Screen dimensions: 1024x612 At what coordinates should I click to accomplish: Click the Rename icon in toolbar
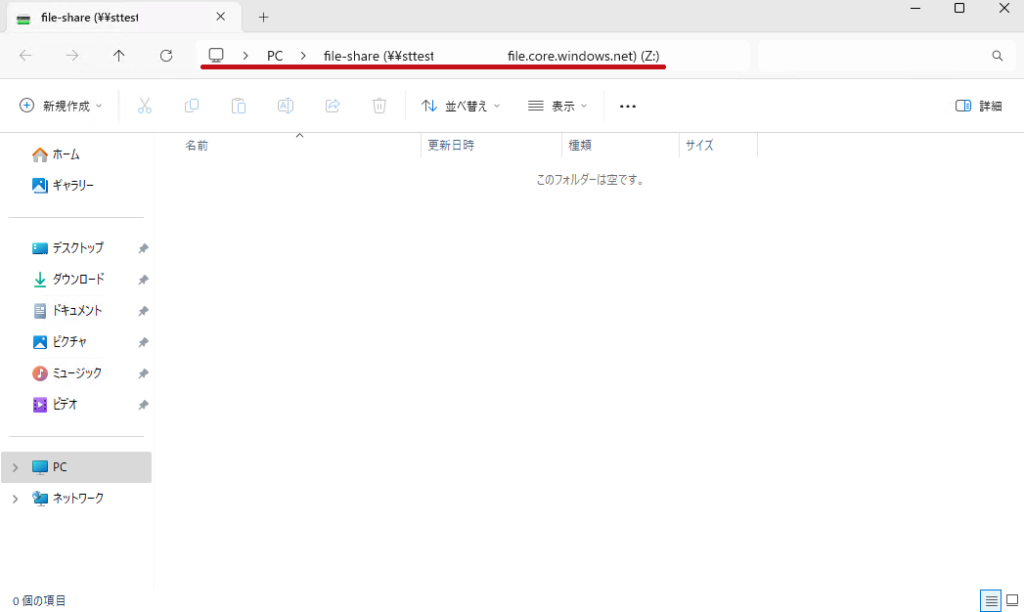[285, 106]
